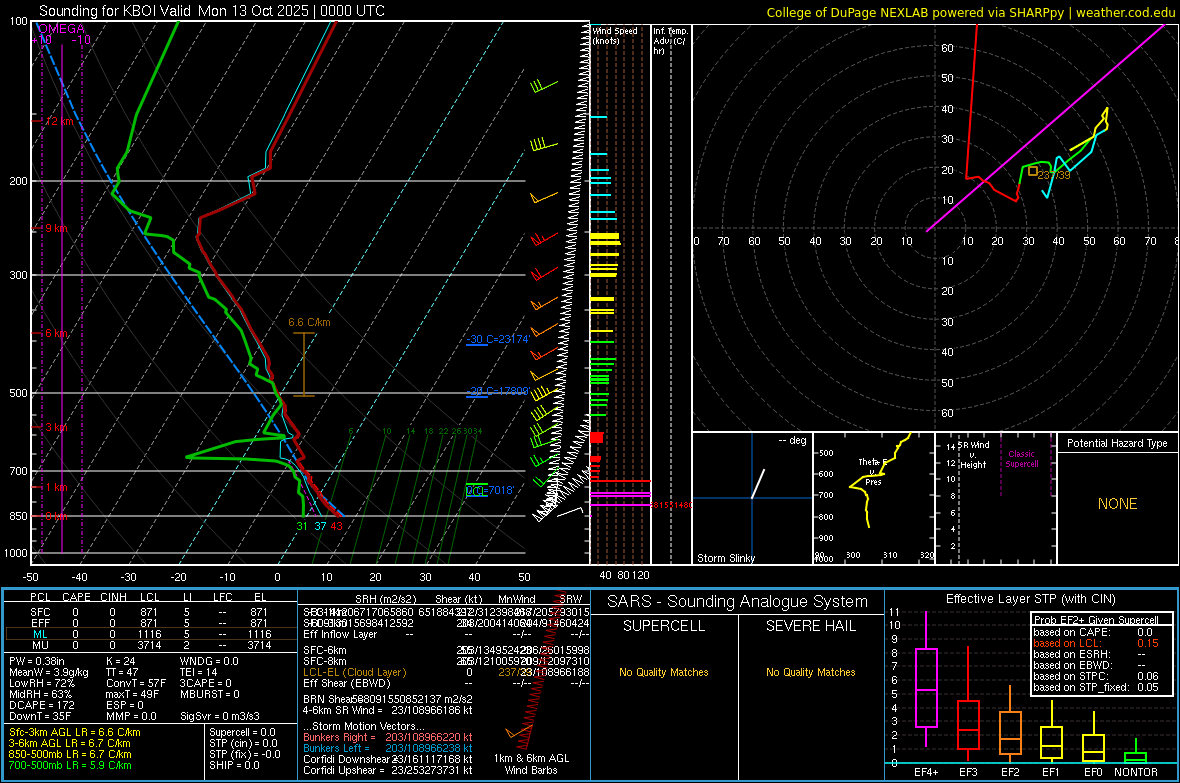Click the NONE hazard type value
This screenshot has height=783, width=1180.
pyautogui.click(x=1118, y=504)
